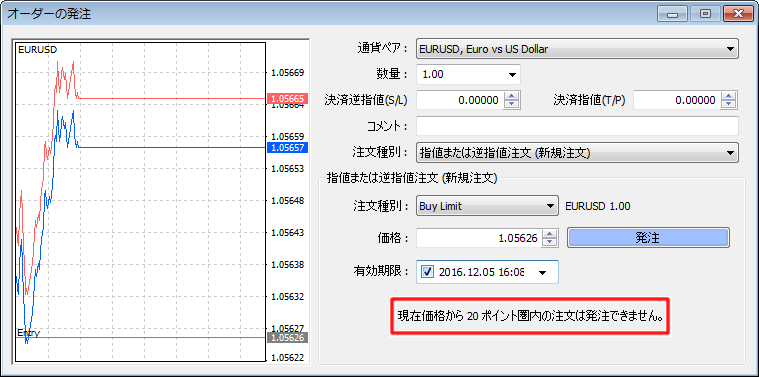Click the EURUSD chart title label
Image resolution: width=759 pixels, height=377 pixels.
point(37,49)
